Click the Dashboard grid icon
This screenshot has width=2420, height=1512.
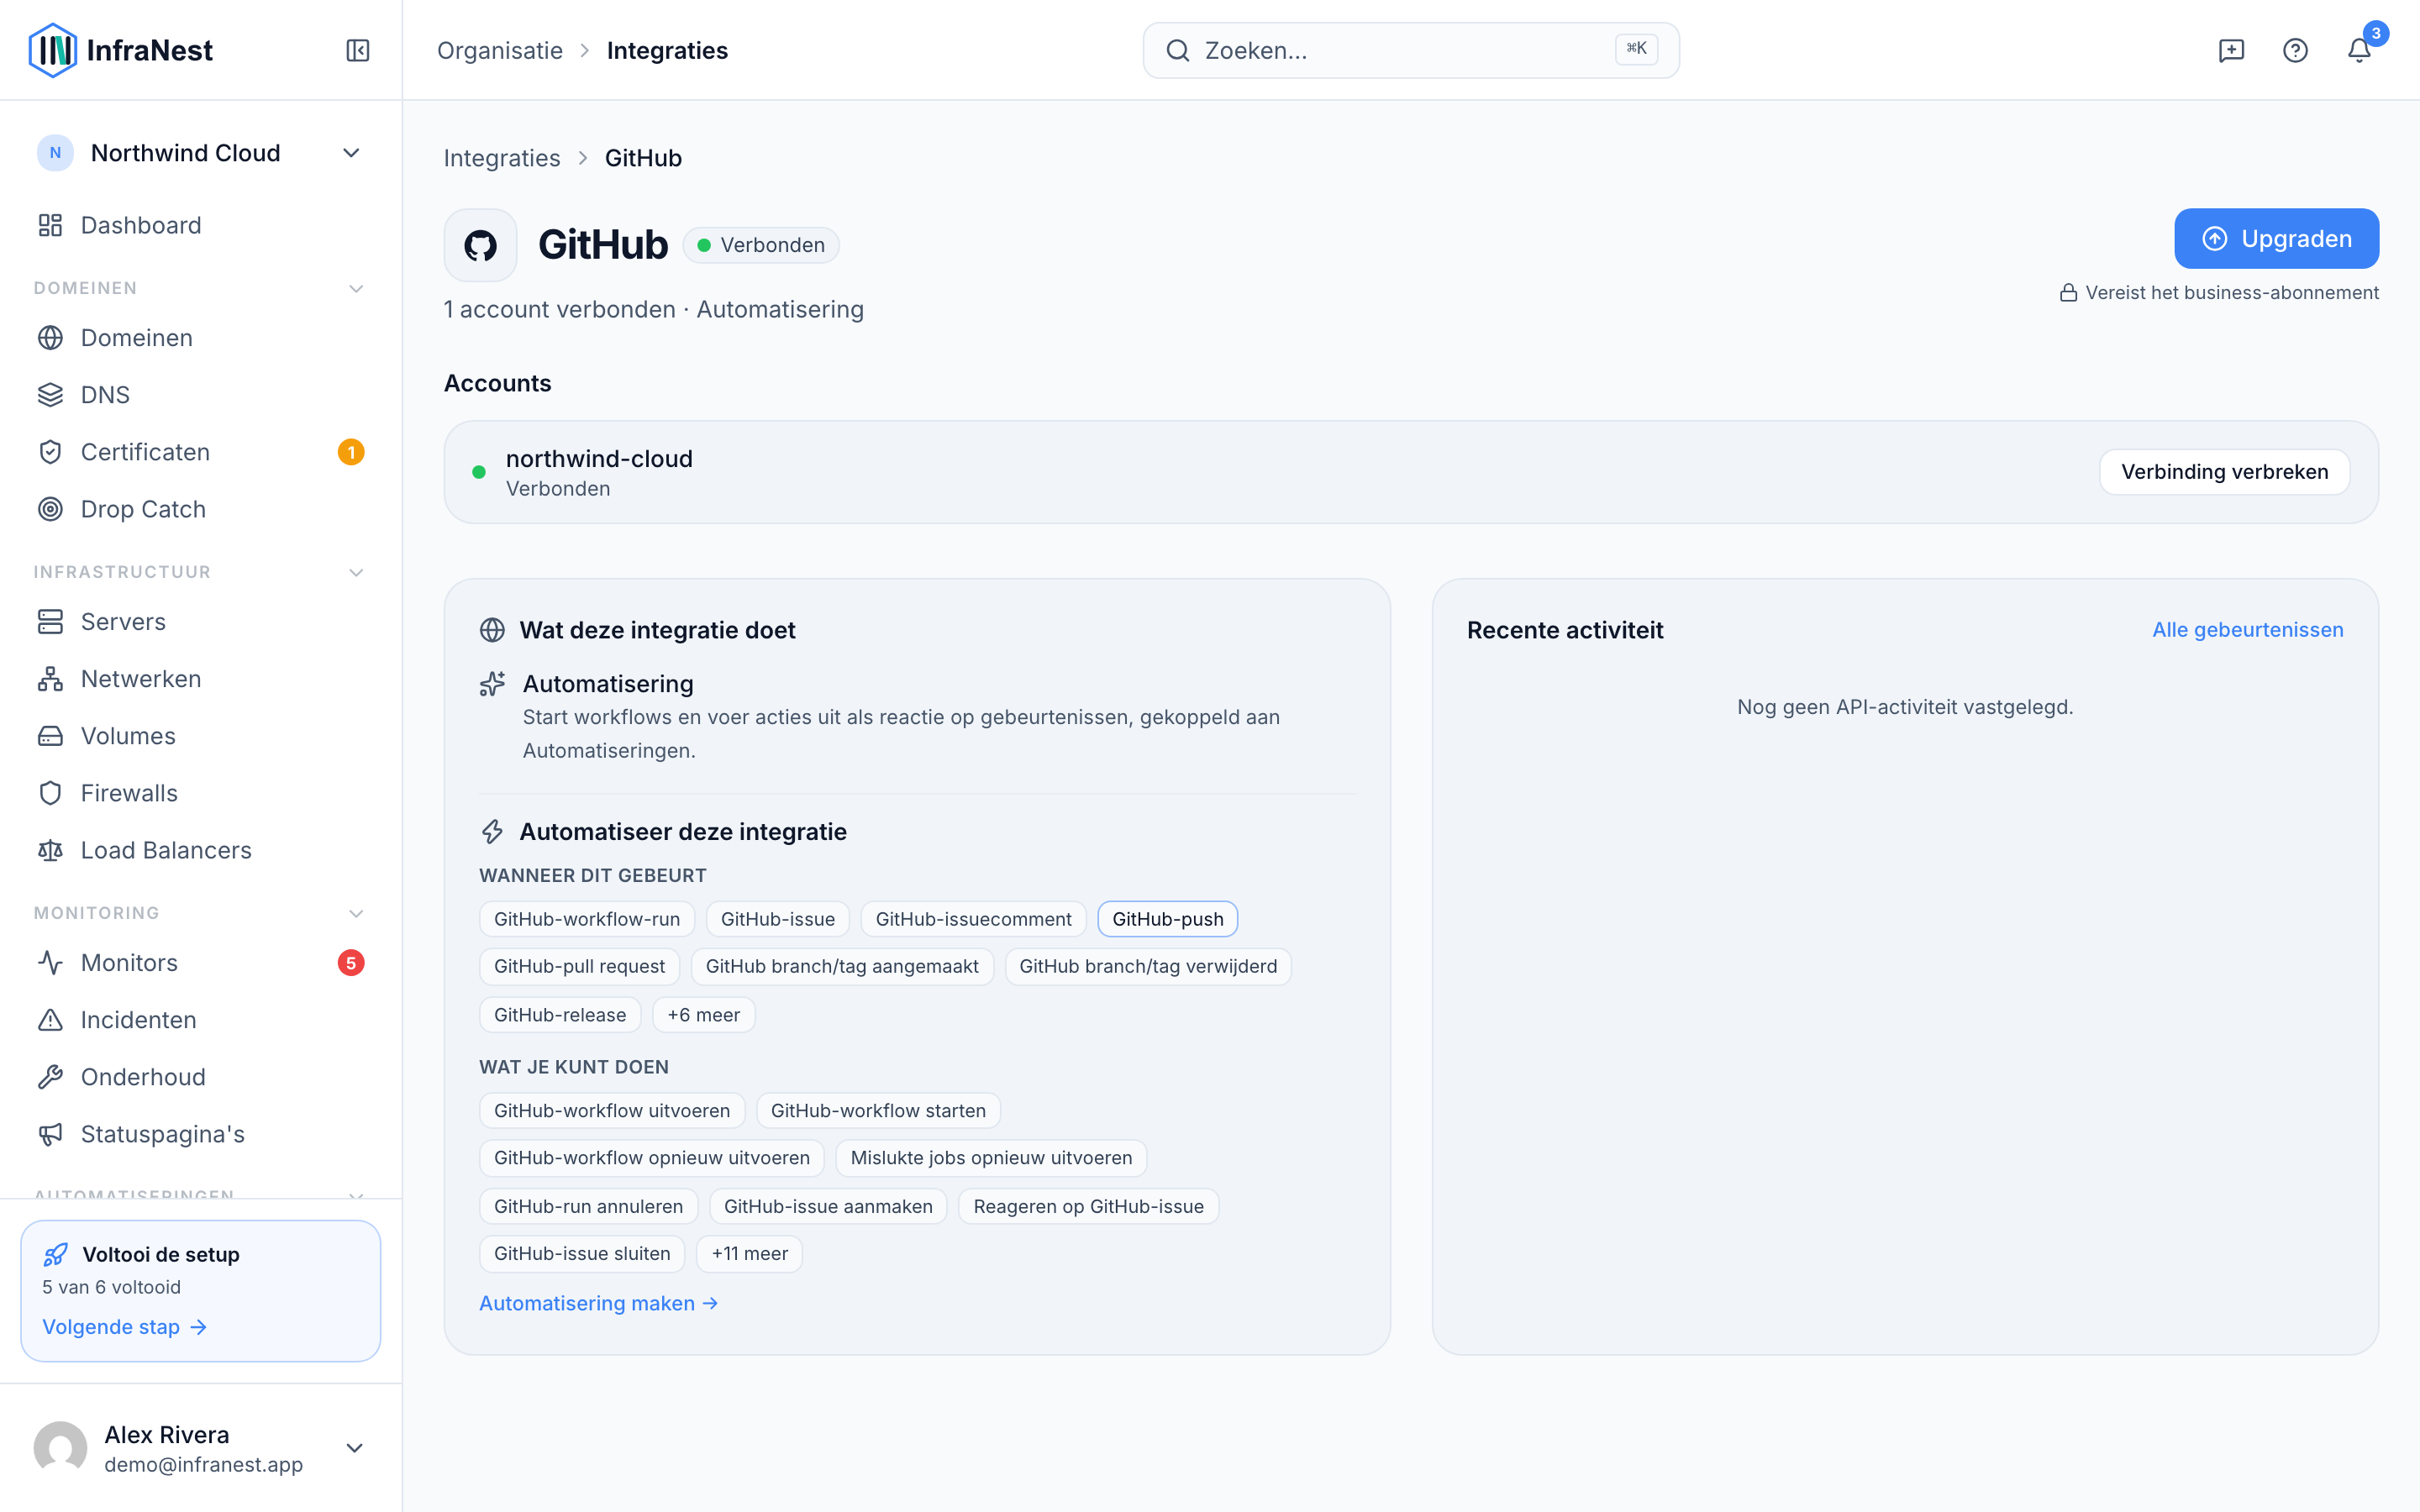[x=50, y=225]
